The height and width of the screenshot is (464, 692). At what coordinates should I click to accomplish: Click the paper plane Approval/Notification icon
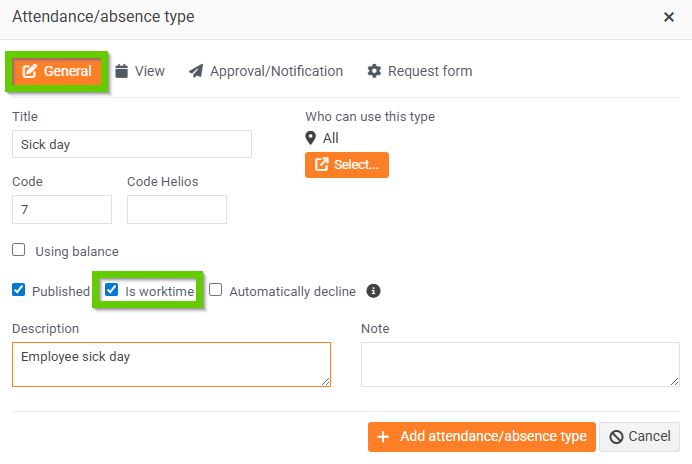(x=196, y=71)
